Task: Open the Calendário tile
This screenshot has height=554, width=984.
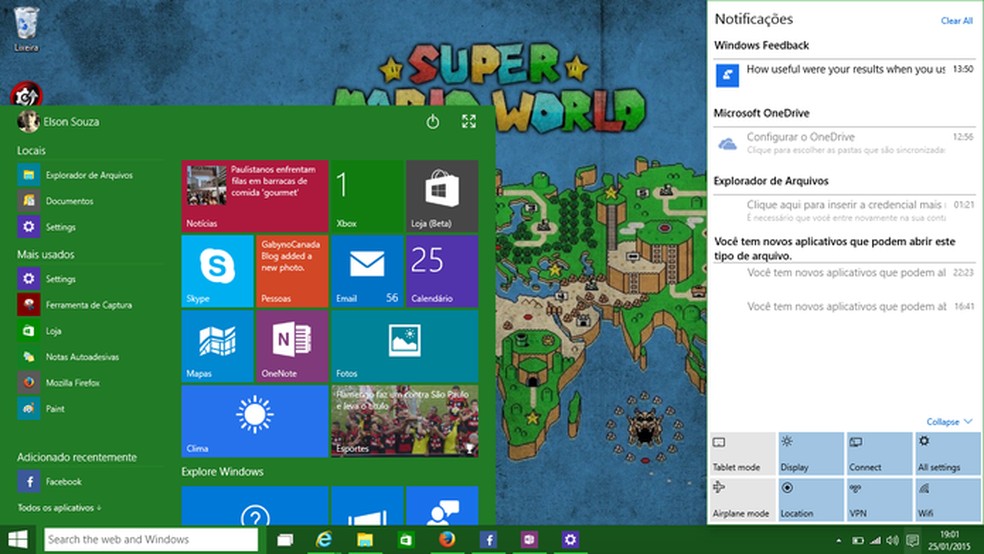Action: pyautogui.click(x=442, y=271)
